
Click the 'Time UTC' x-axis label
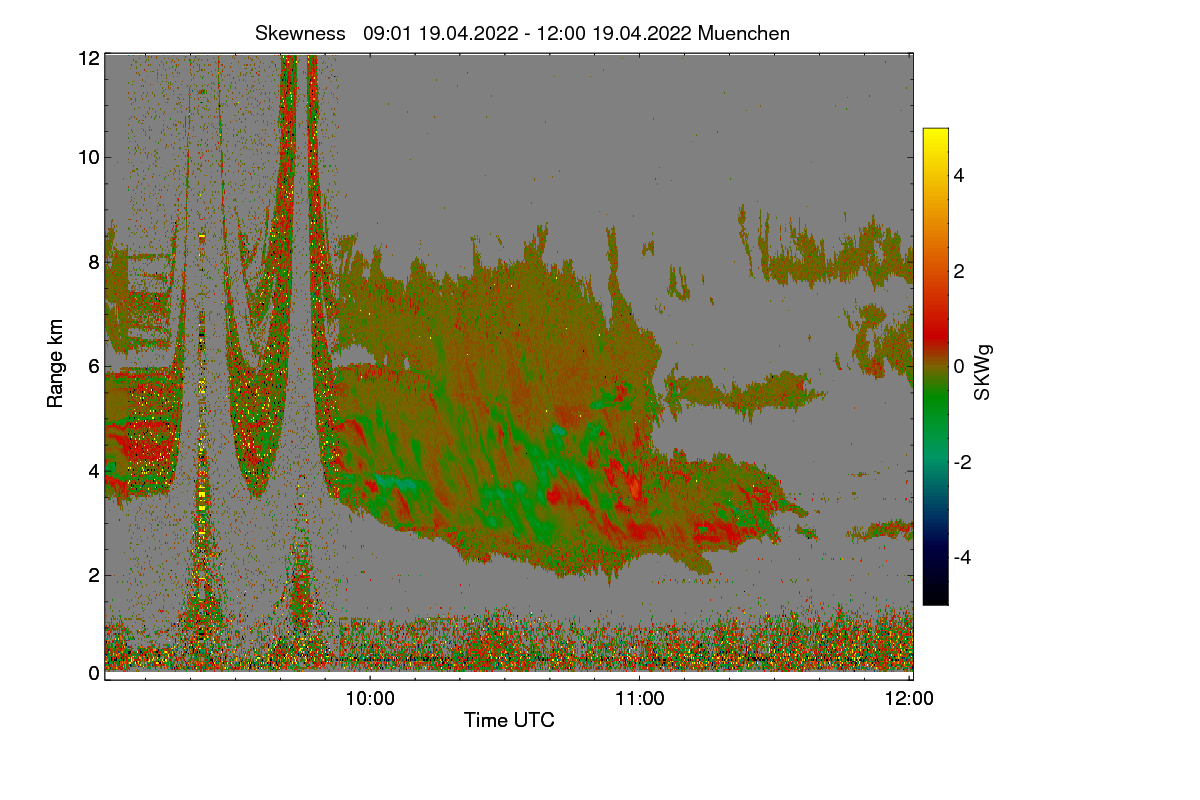coord(509,720)
